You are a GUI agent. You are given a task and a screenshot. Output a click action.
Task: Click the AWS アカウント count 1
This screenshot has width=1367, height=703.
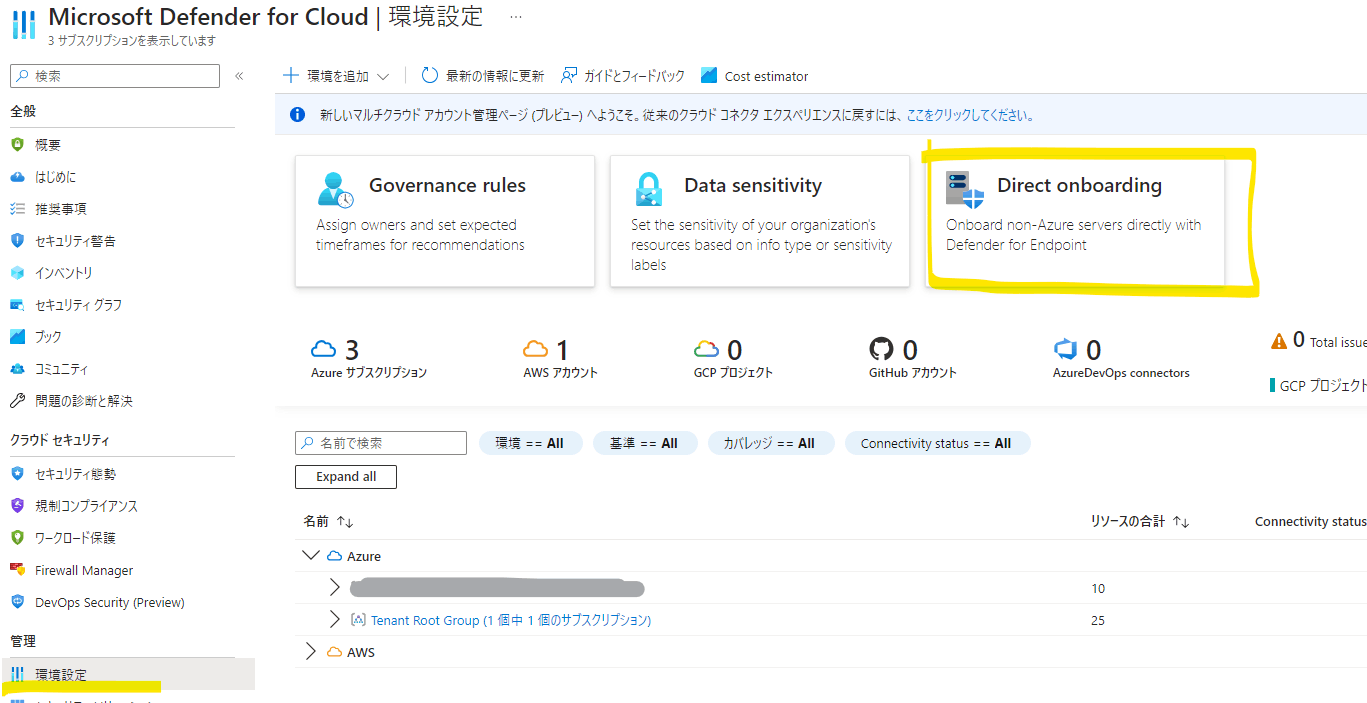(562, 350)
